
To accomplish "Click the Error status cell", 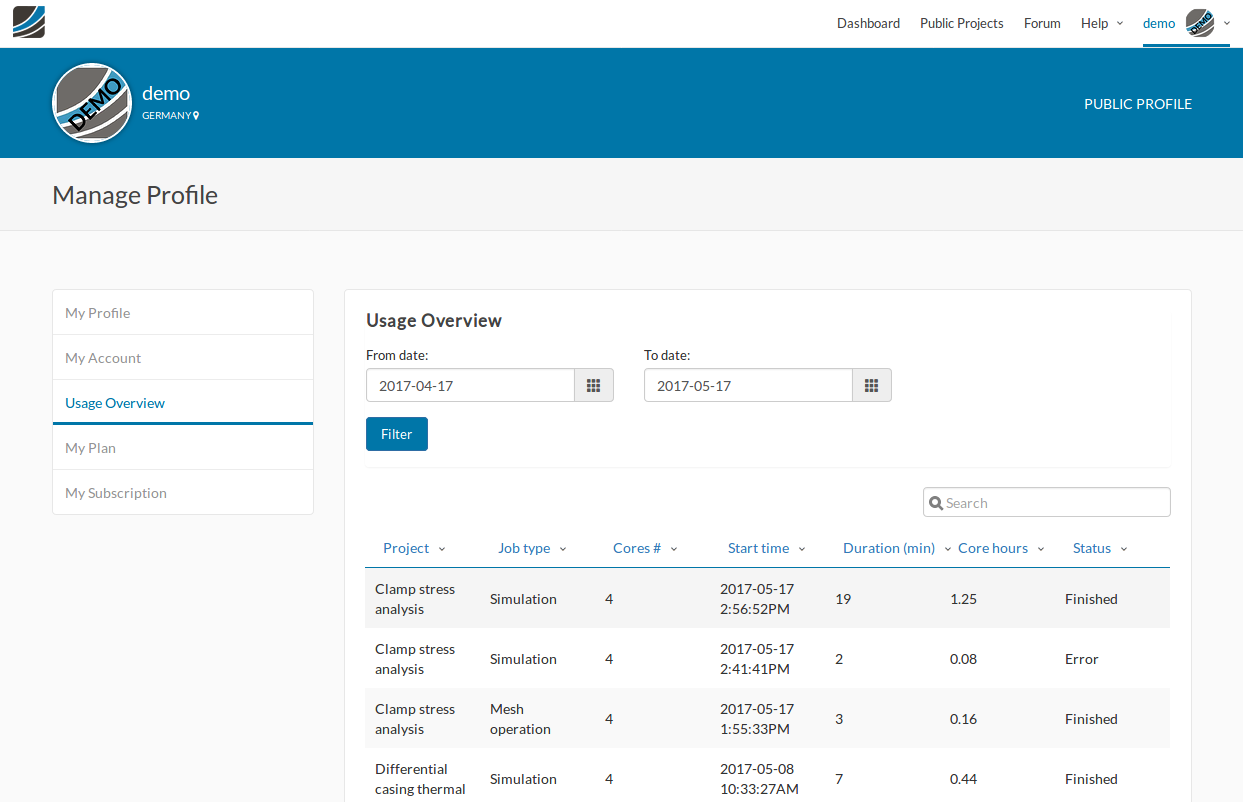I will pos(1082,659).
